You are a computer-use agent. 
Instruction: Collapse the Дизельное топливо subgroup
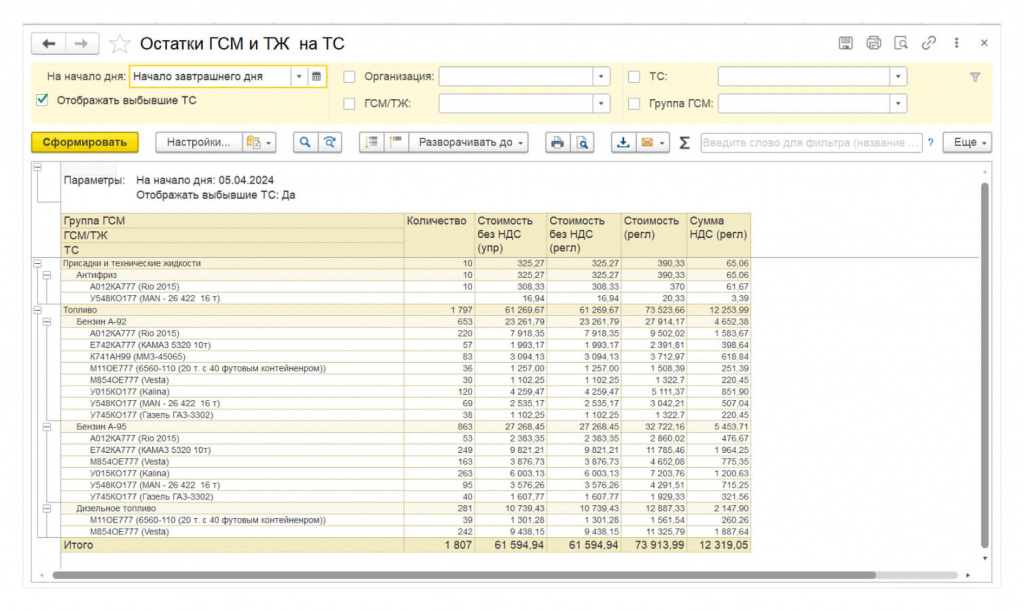(47, 509)
